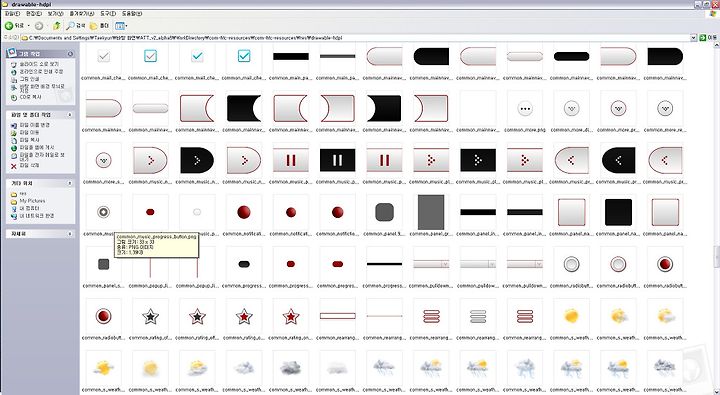Select the tall dark gray panel thumbnail

(431, 212)
